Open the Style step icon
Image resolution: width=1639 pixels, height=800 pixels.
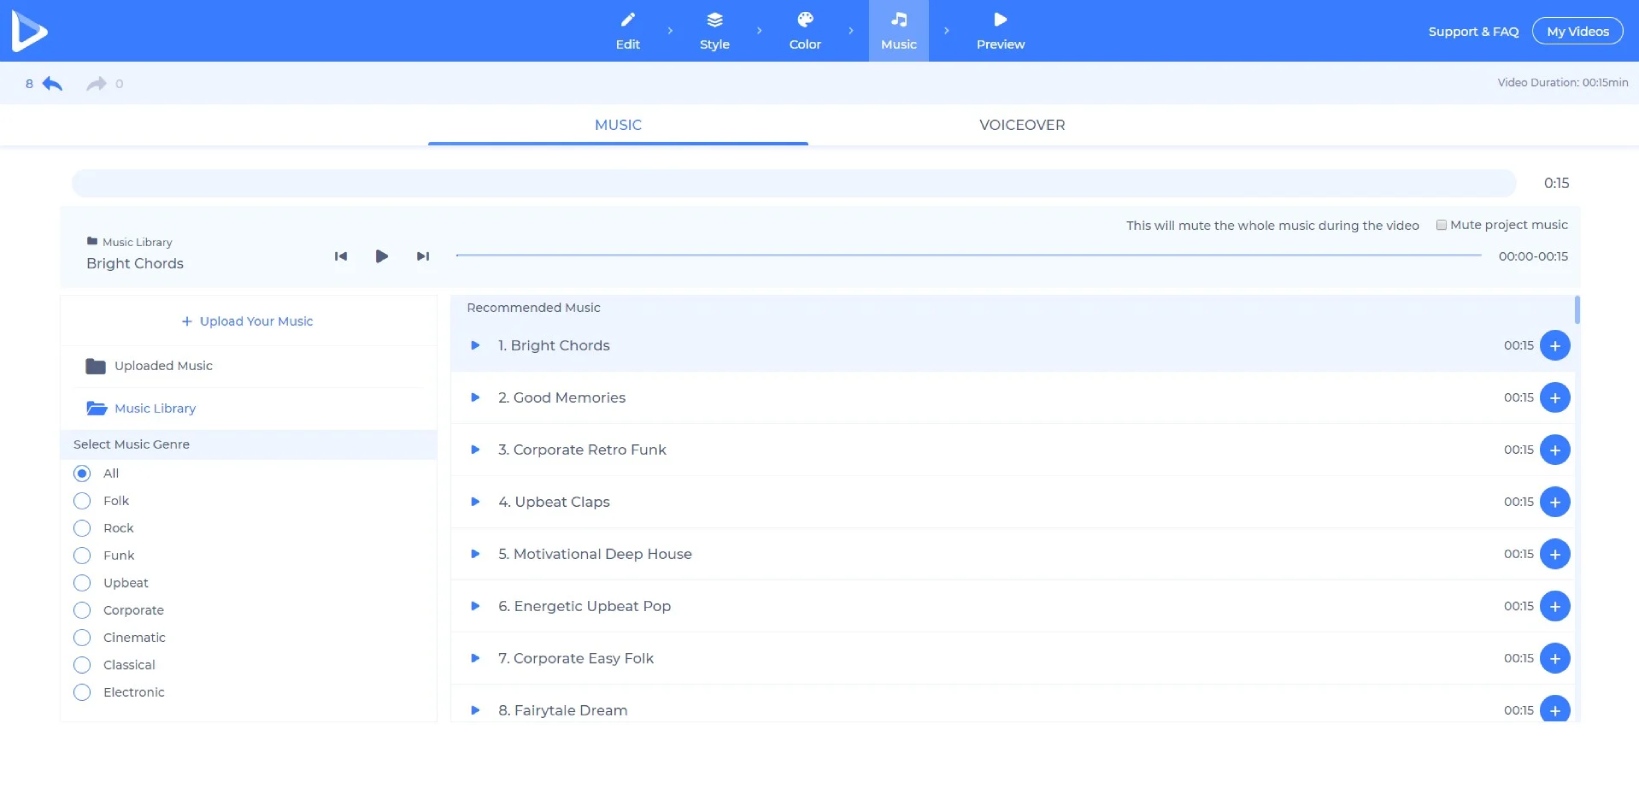pos(715,20)
